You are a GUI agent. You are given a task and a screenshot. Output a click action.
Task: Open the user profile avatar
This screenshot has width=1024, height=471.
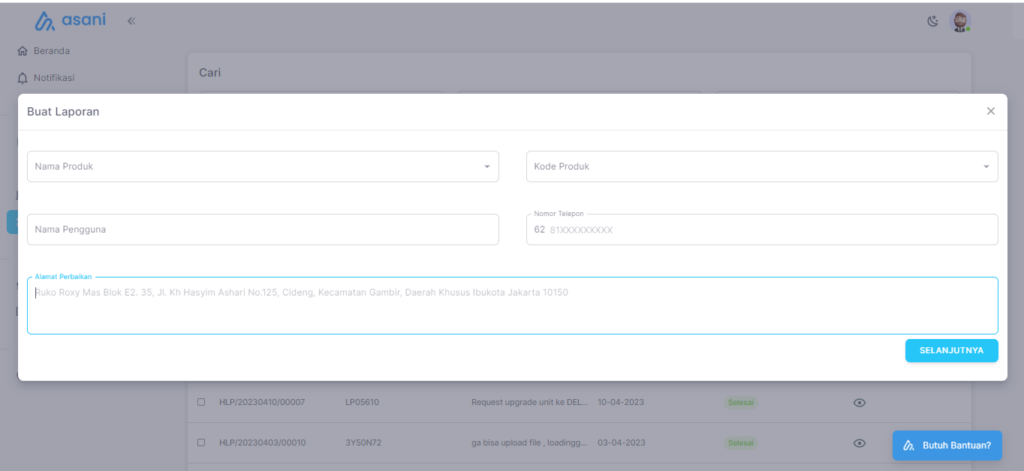pyautogui.click(x=960, y=21)
